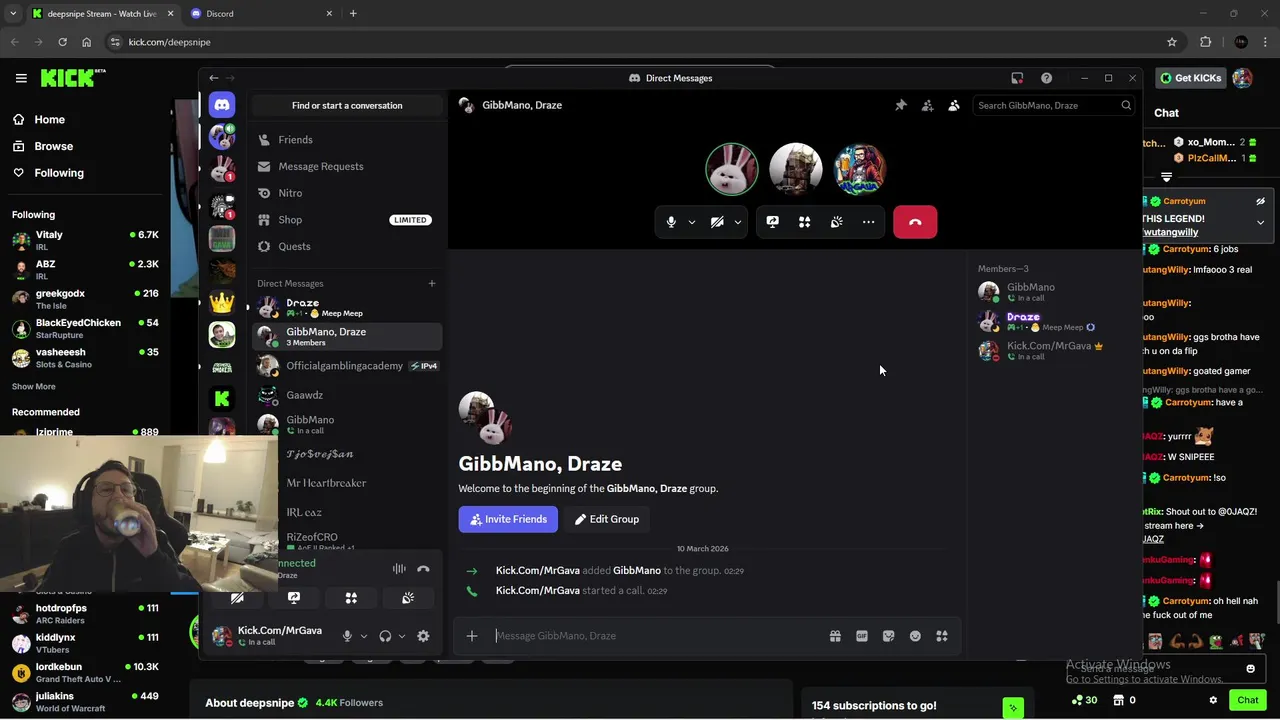Open the Mr Heartbreaker direct message
Screen dimensions: 1280x720
pos(347,483)
